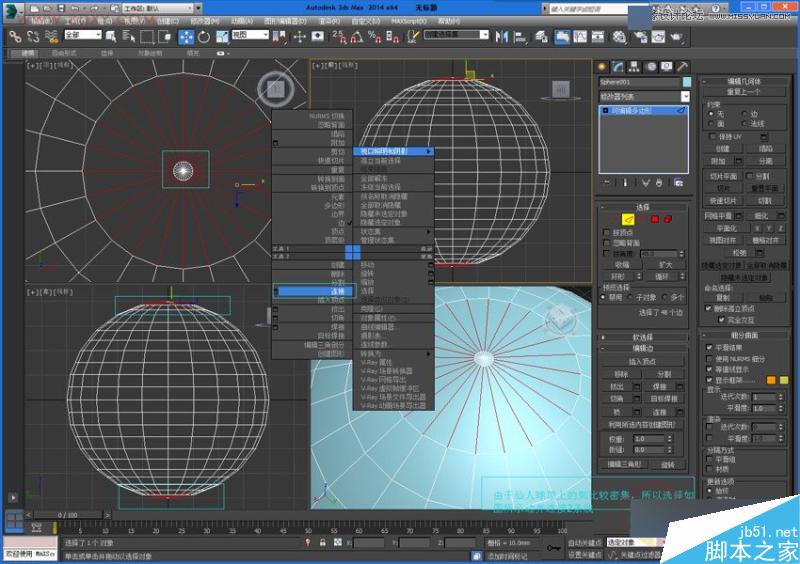The image size is (800, 564).
Task: Select the Polygon sub-object level icon
Action: pos(654,218)
